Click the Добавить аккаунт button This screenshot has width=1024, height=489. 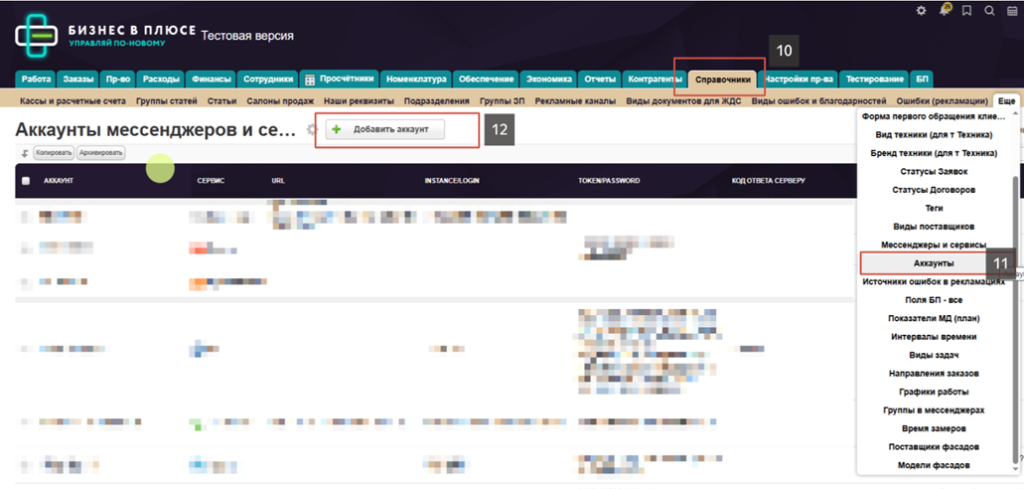coord(385,130)
